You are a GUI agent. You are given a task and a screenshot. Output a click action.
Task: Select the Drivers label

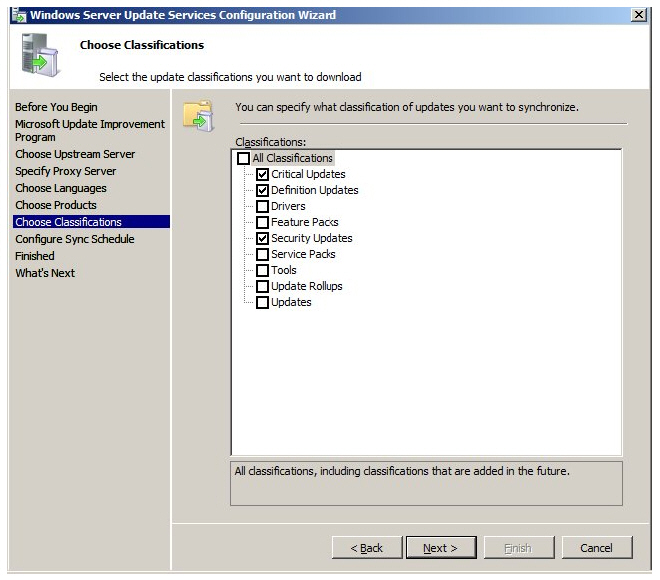[288, 206]
